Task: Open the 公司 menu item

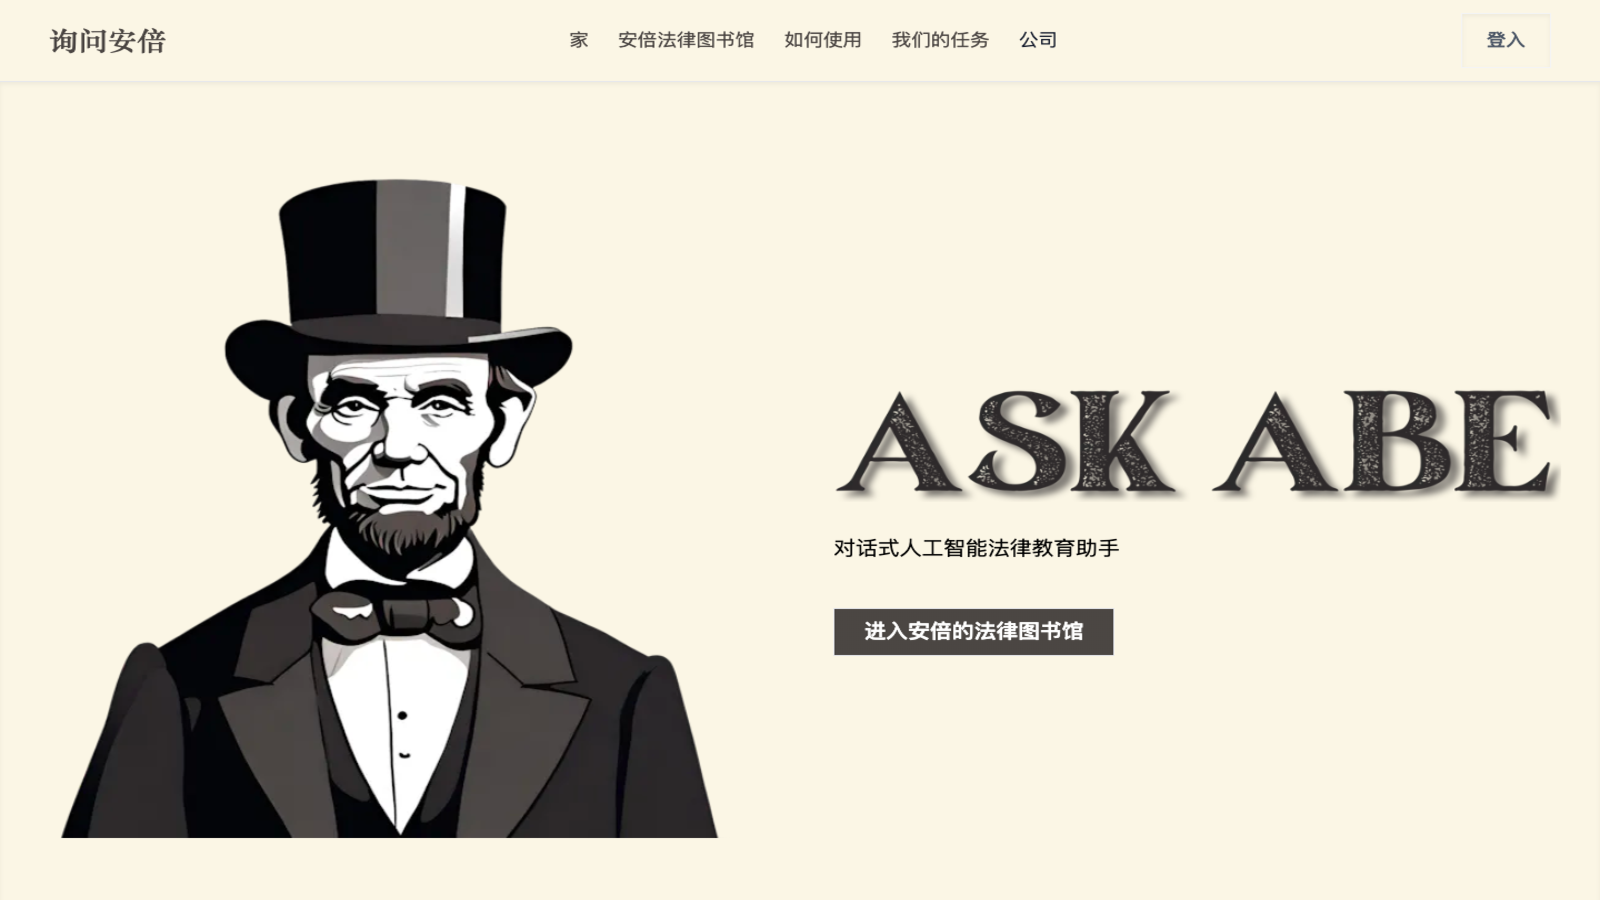Action: pos(1038,40)
